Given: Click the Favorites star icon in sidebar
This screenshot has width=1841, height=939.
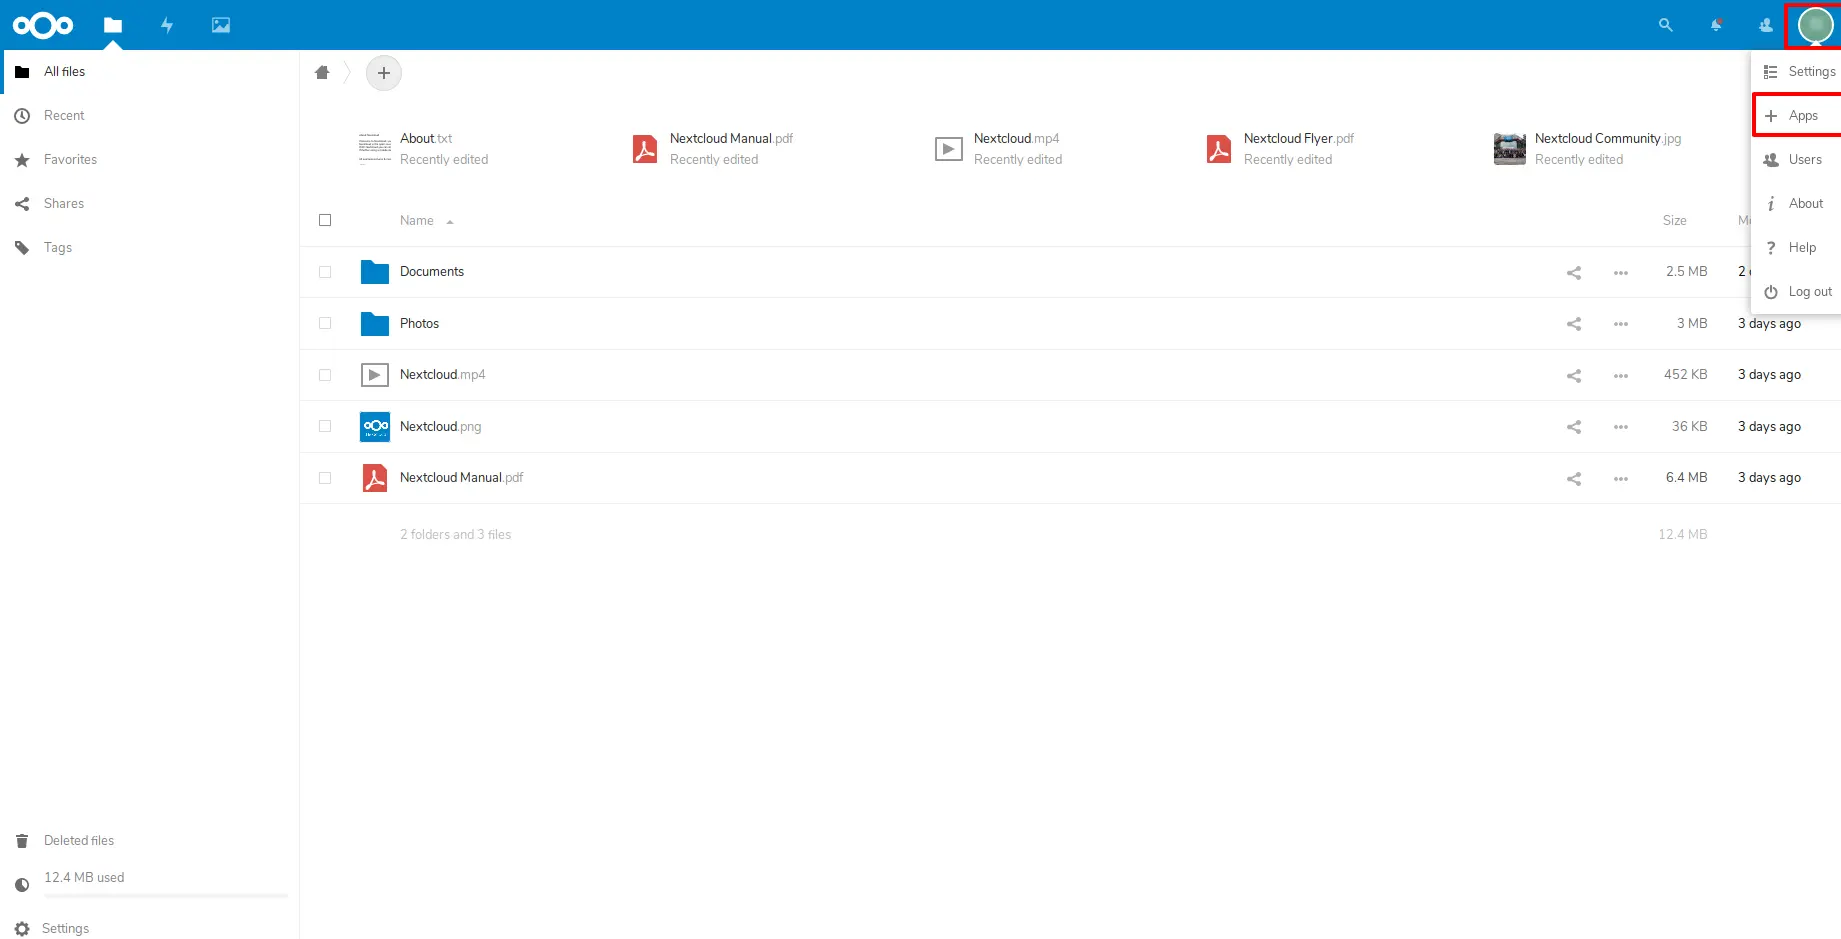Looking at the screenshot, I should pyautogui.click(x=22, y=160).
